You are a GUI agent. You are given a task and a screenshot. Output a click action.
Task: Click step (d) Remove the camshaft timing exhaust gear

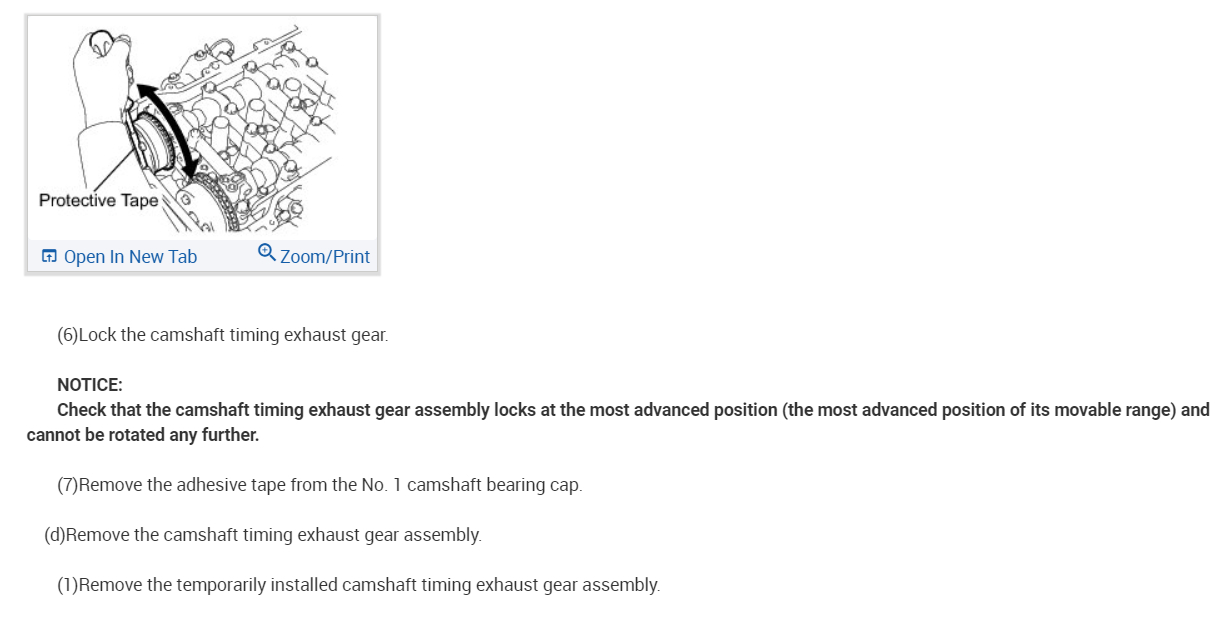(262, 535)
